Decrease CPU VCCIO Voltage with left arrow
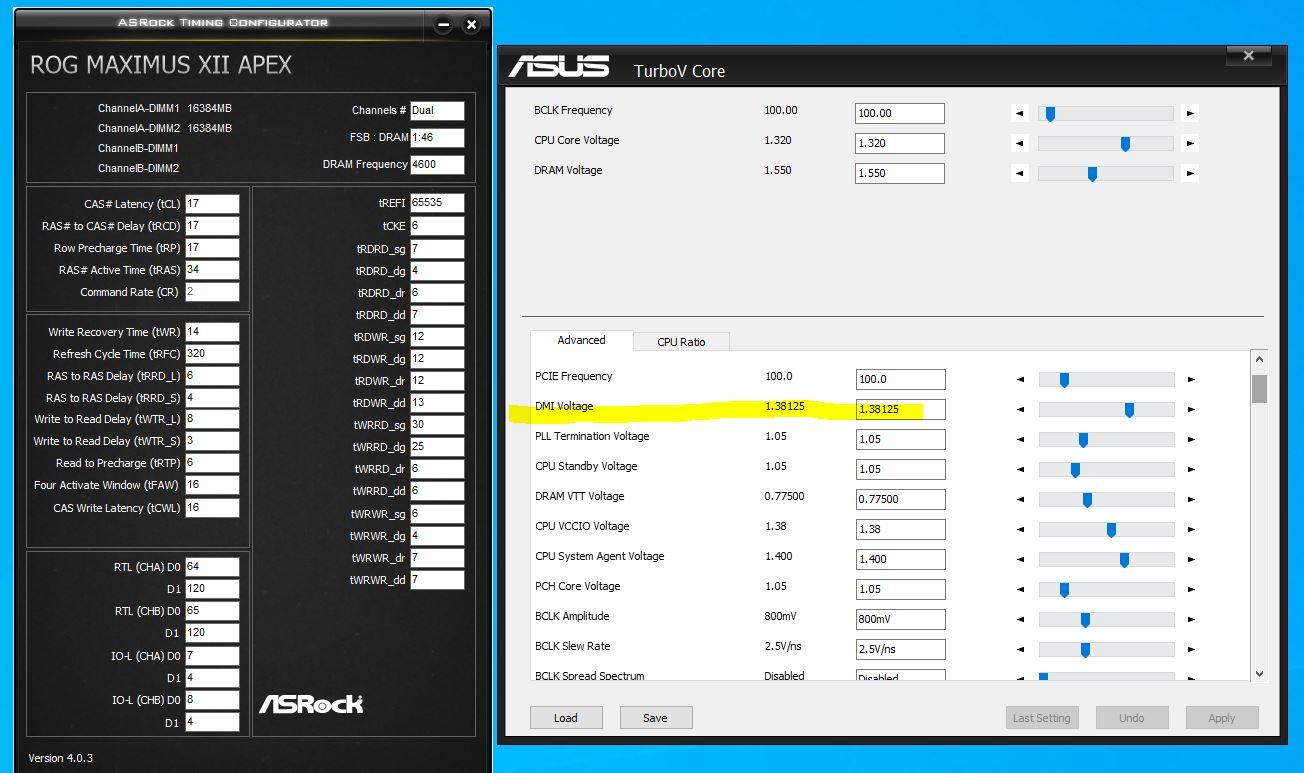 [x=1020, y=529]
